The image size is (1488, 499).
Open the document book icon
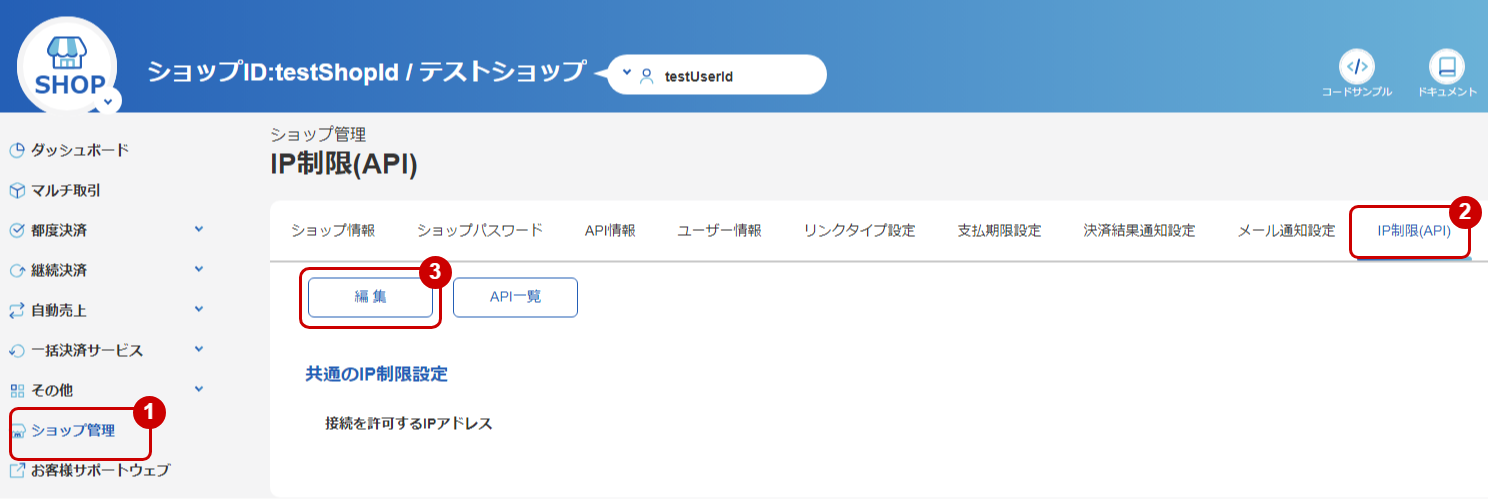[x=1446, y=67]
